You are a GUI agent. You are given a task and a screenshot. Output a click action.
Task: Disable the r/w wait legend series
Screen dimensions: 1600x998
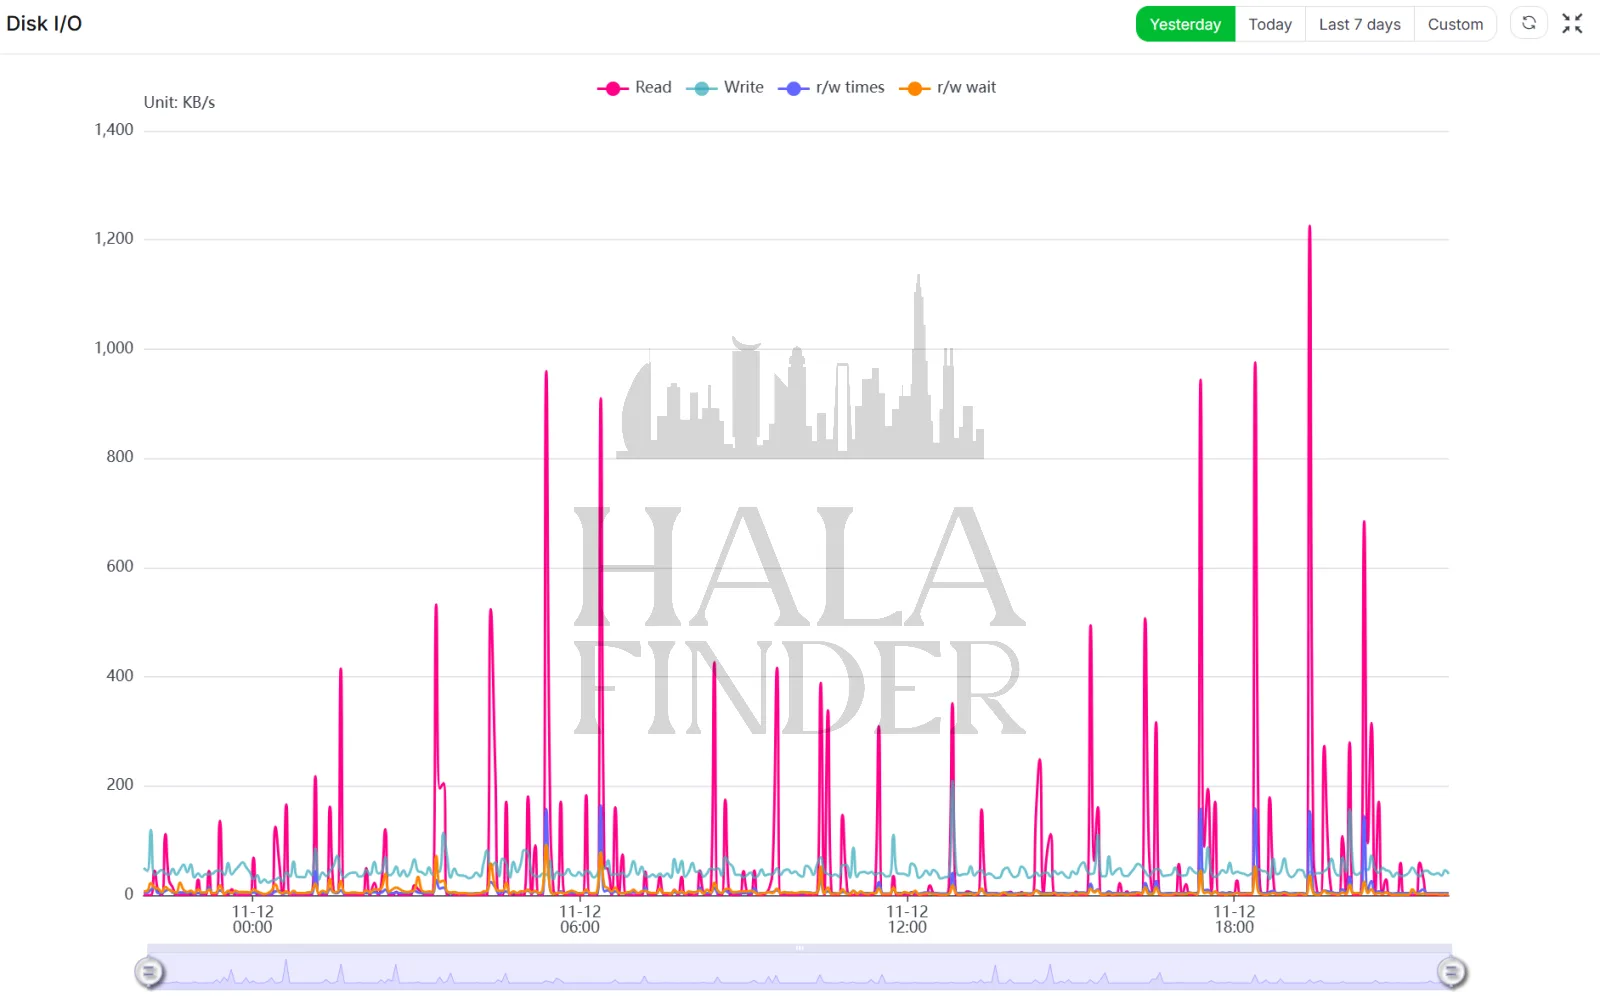point(948,88)
